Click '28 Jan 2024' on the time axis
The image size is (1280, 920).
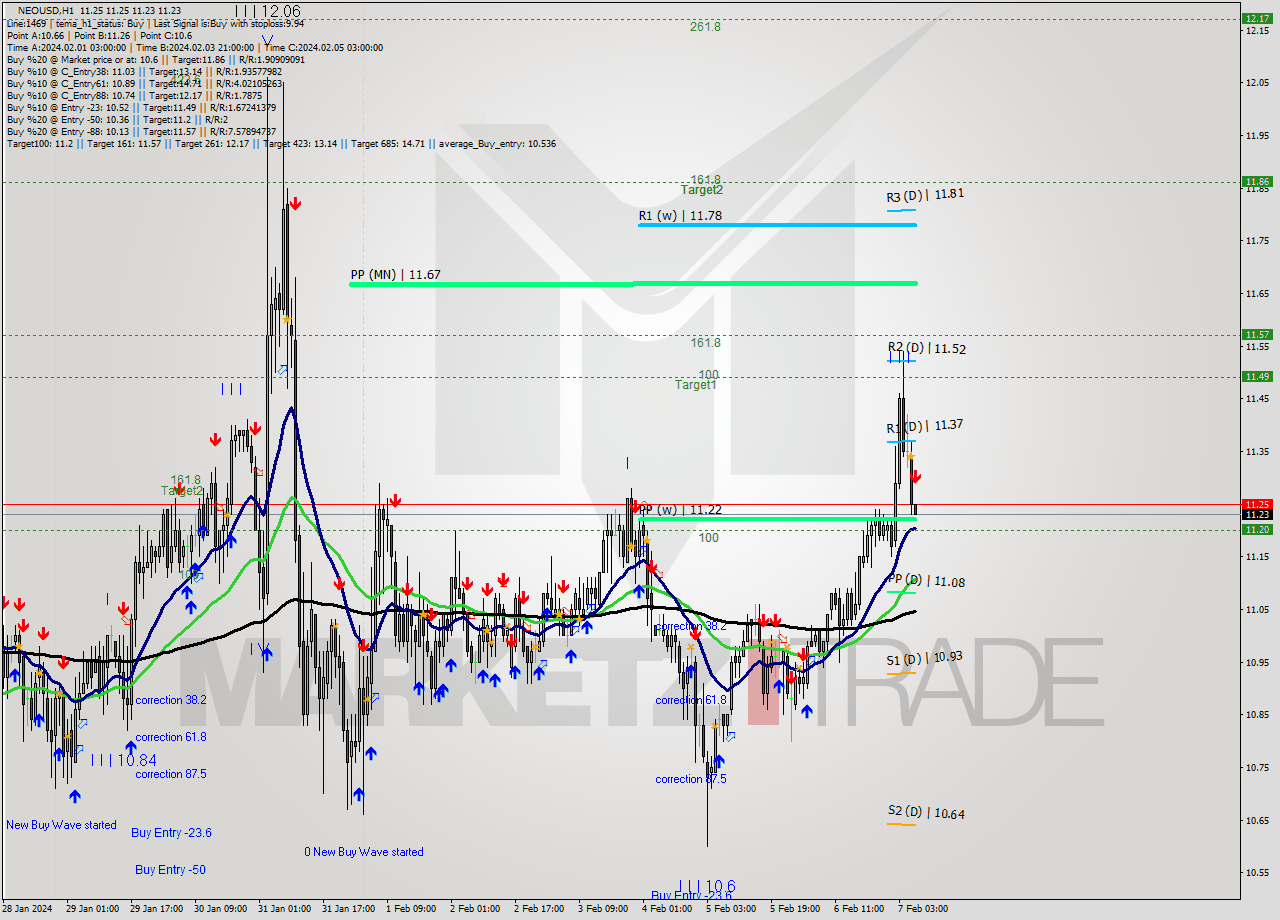pos(27,909)
